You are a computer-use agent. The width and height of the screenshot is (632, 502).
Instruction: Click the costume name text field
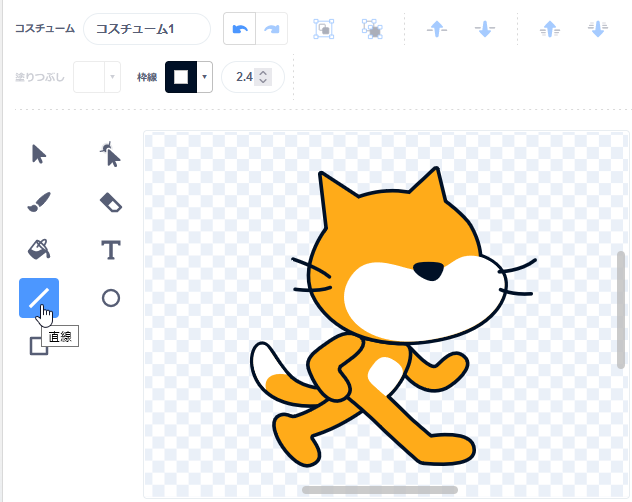pyautogui.click(x=147, y=29)
